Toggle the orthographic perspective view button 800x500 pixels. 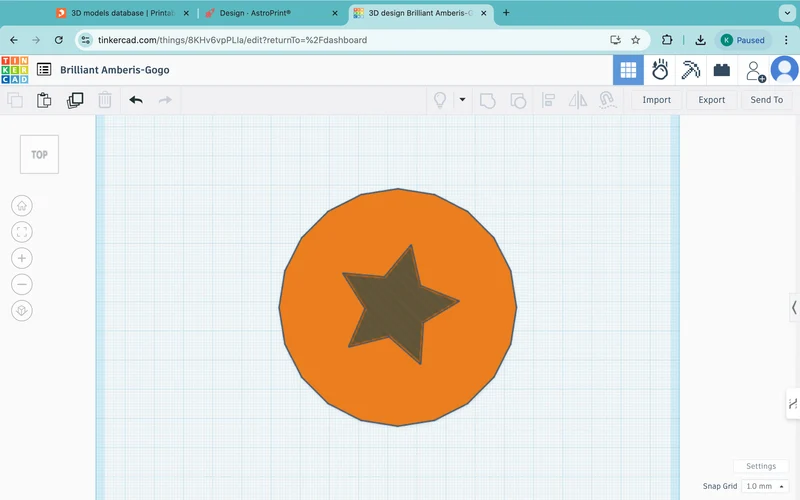click(22, 310)
